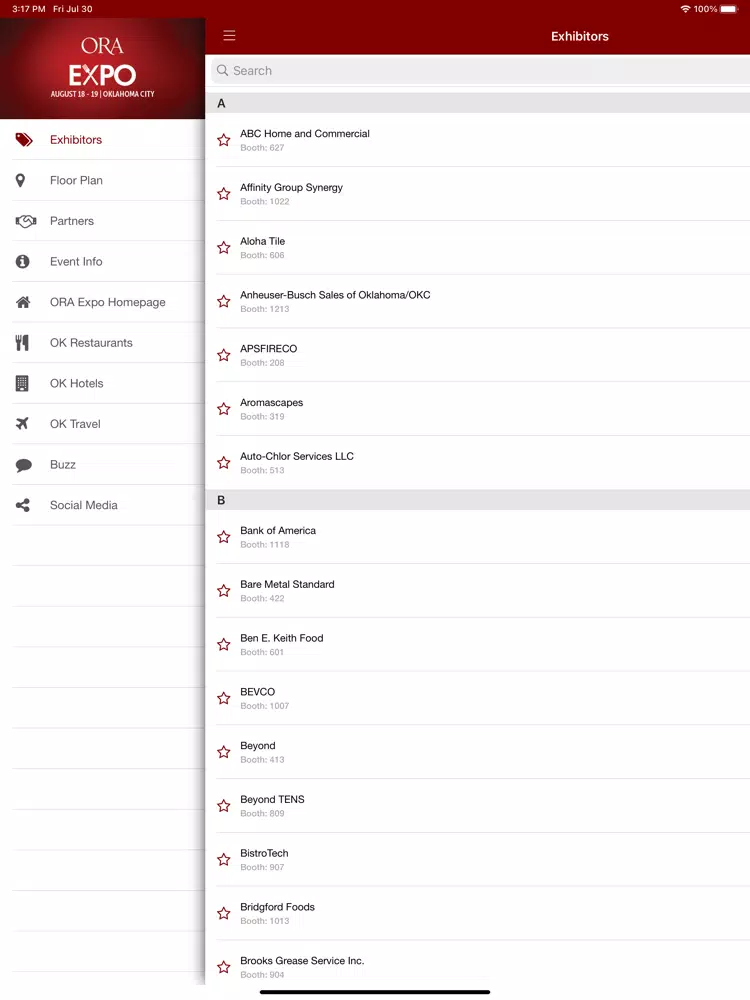Star the BEVCO exhibitor

pos(223,698)
